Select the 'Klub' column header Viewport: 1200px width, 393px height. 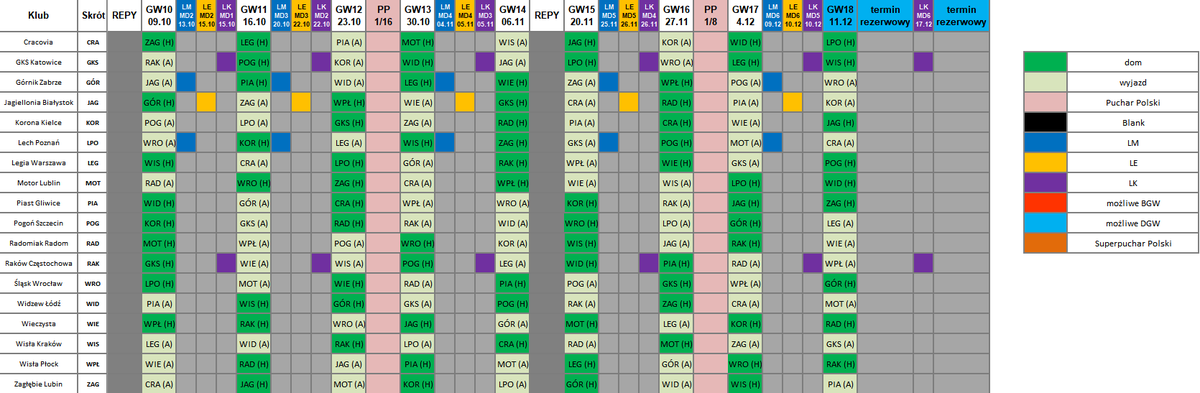pyautogui.click(x=39, y=16)
